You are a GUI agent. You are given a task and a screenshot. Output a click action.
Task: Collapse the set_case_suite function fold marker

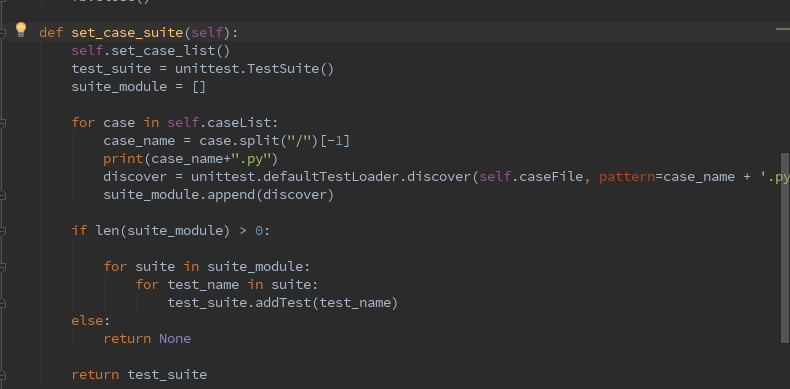point(3,33)
